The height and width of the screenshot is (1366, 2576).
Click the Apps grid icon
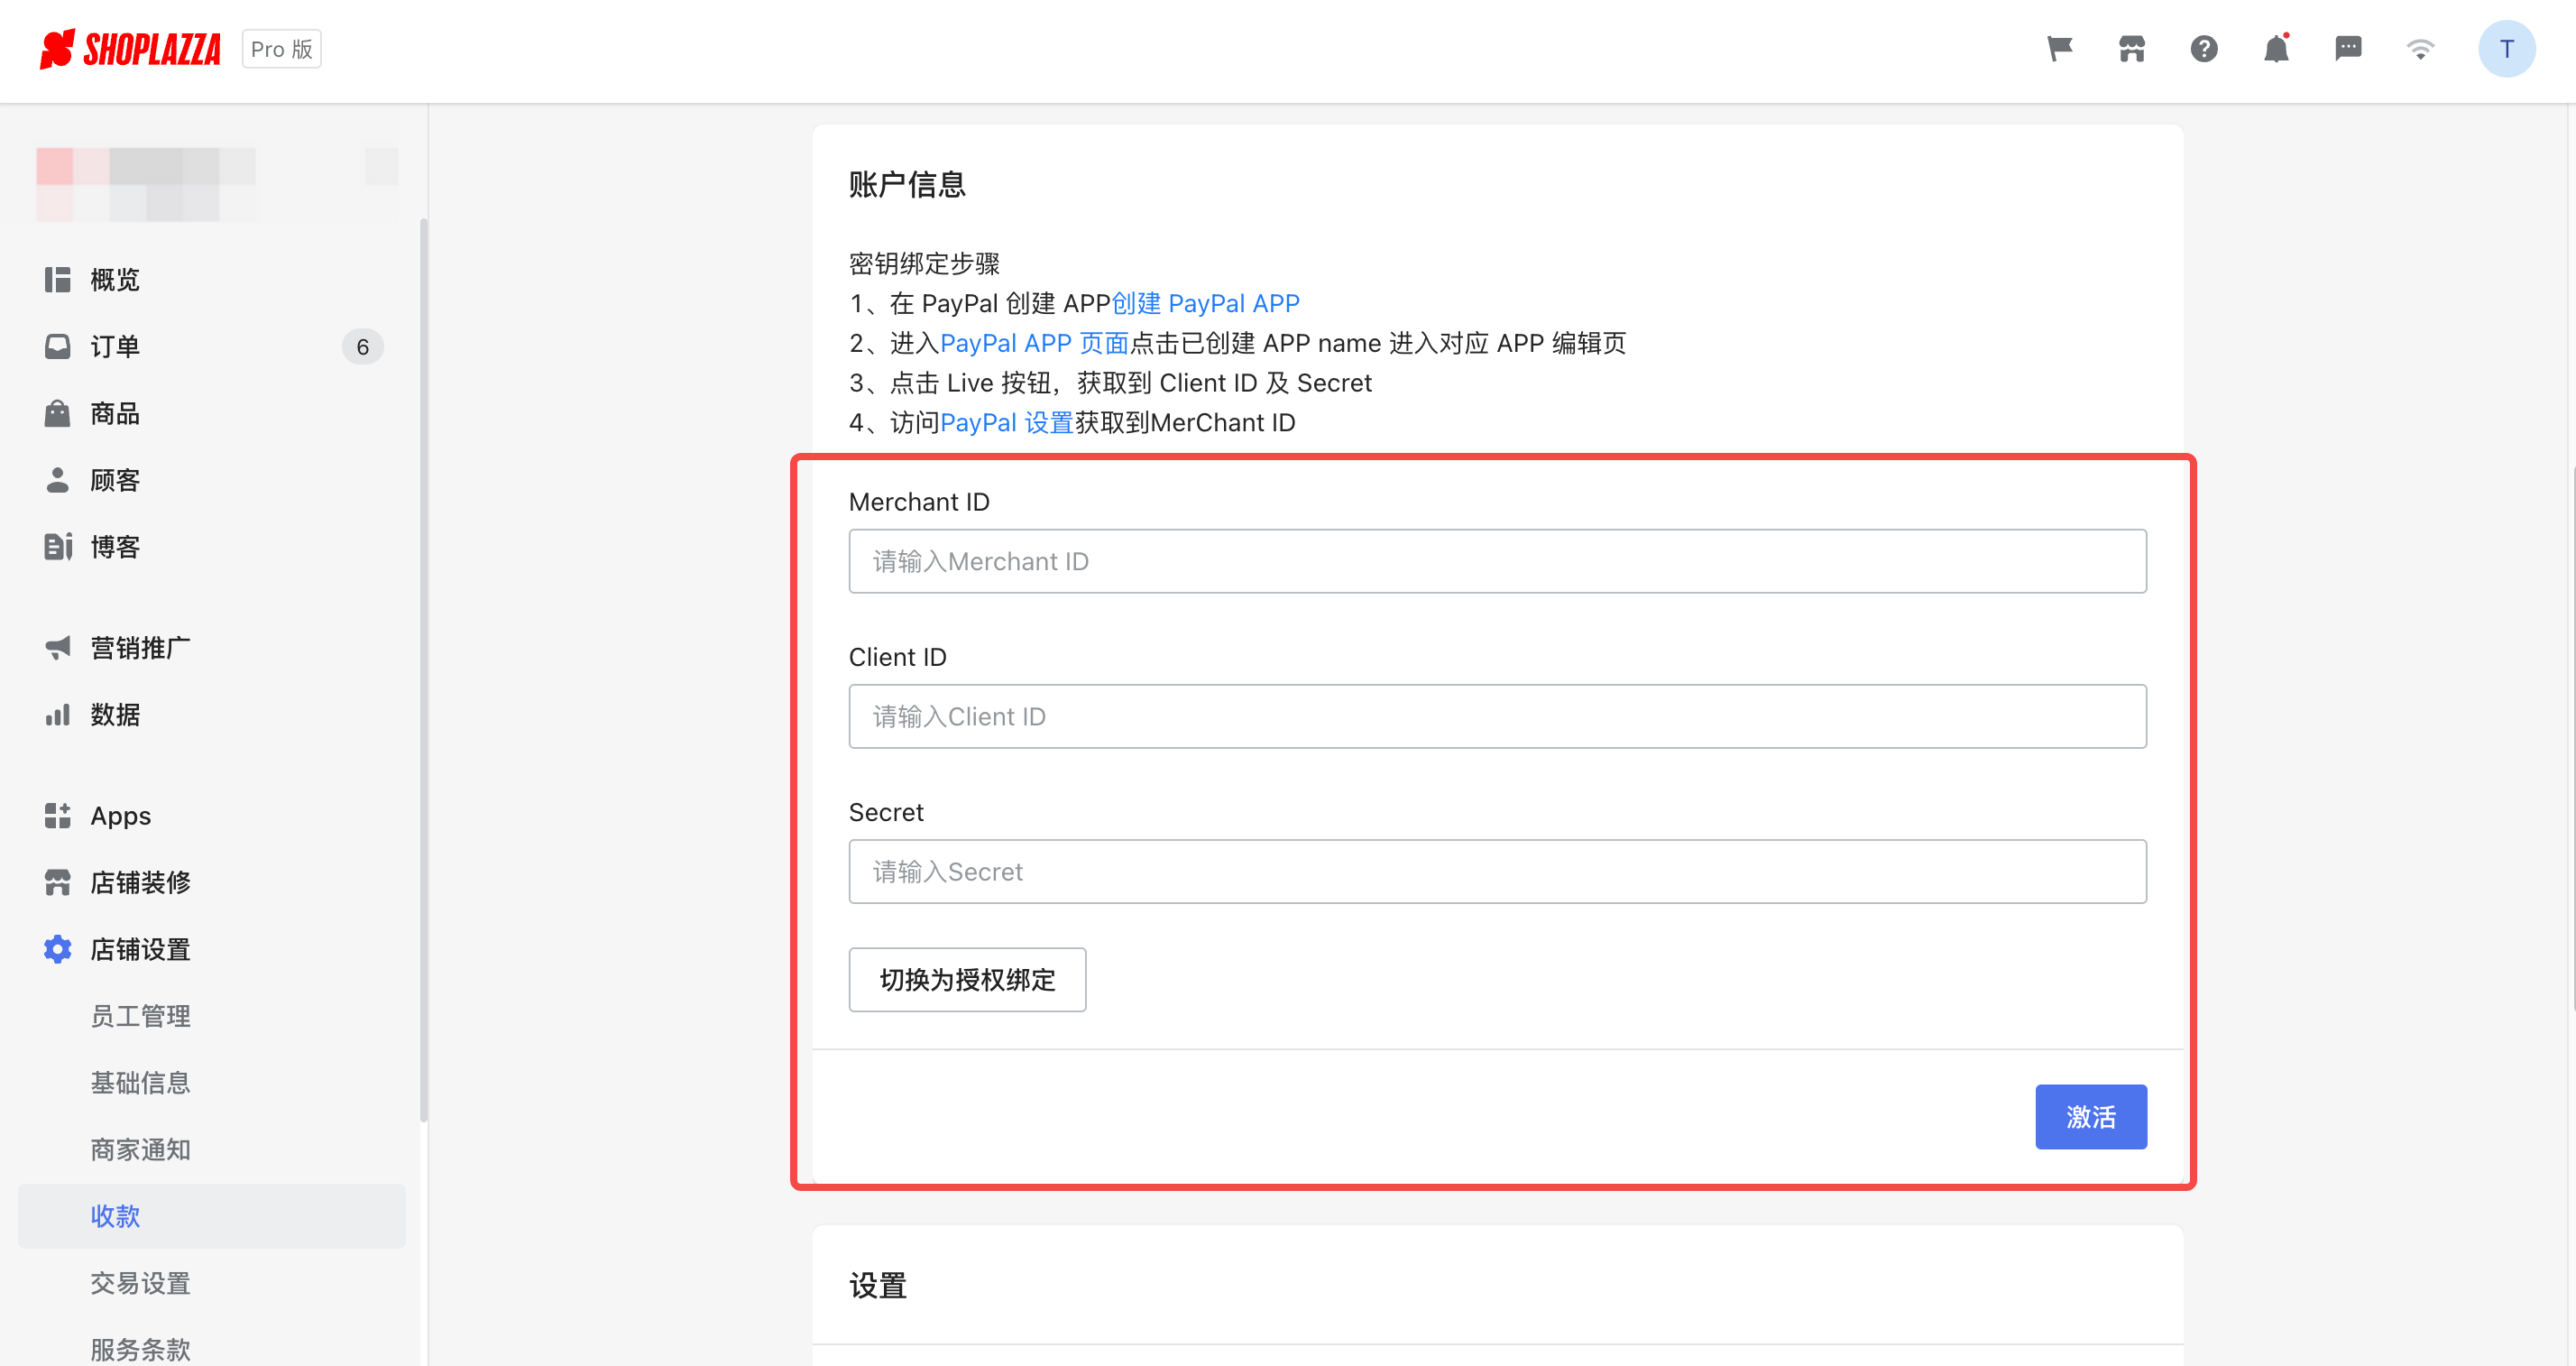click(x=57, y=816)
